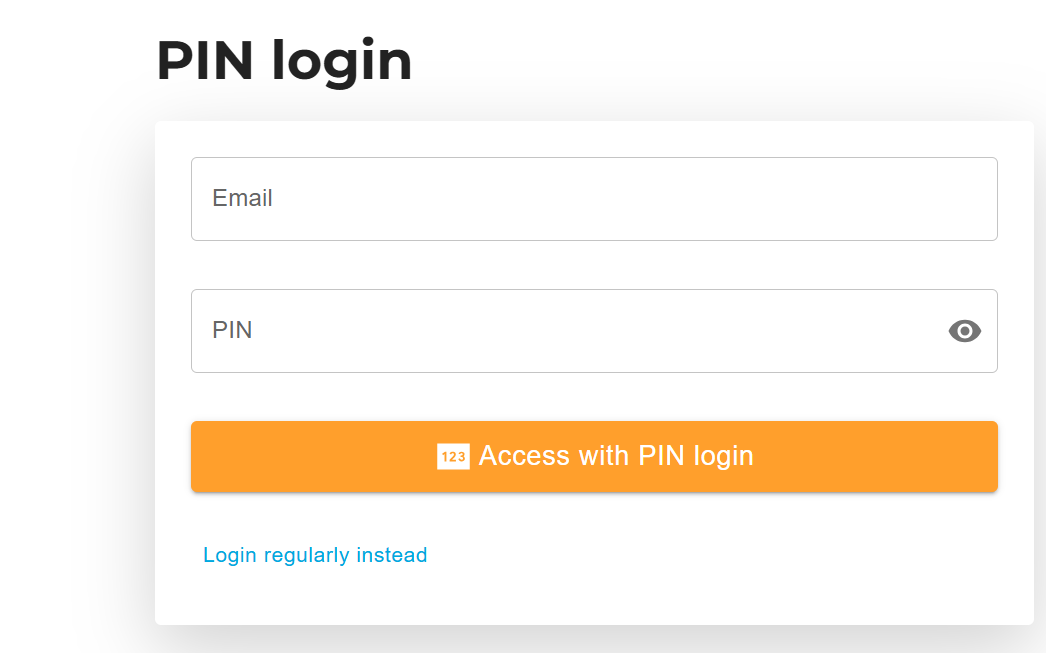The image size is (1046, 653).
Task: Click the word login in the heading
Action: coord(342,63)
